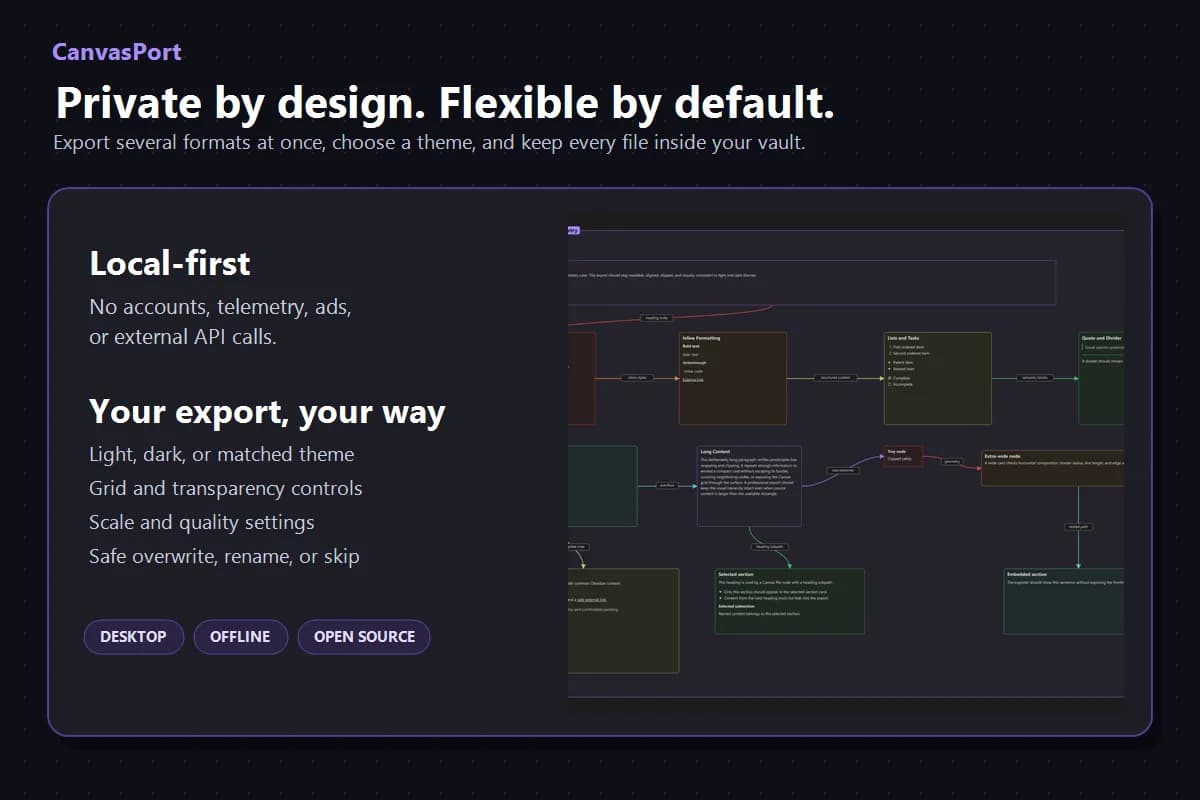
Task: Select the Selected section canvas node
Action: coord(790,601)
